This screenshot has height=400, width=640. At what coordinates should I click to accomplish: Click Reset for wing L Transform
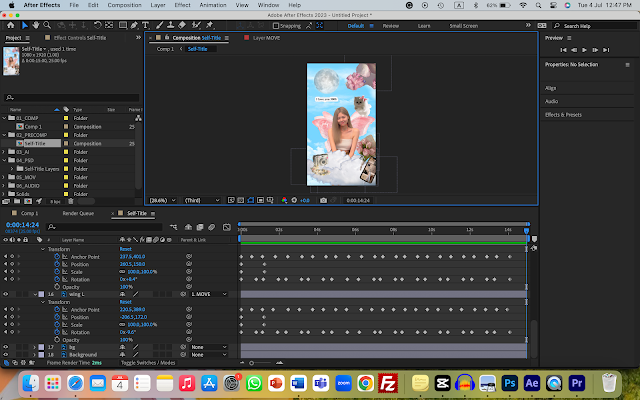coord(125,302)
